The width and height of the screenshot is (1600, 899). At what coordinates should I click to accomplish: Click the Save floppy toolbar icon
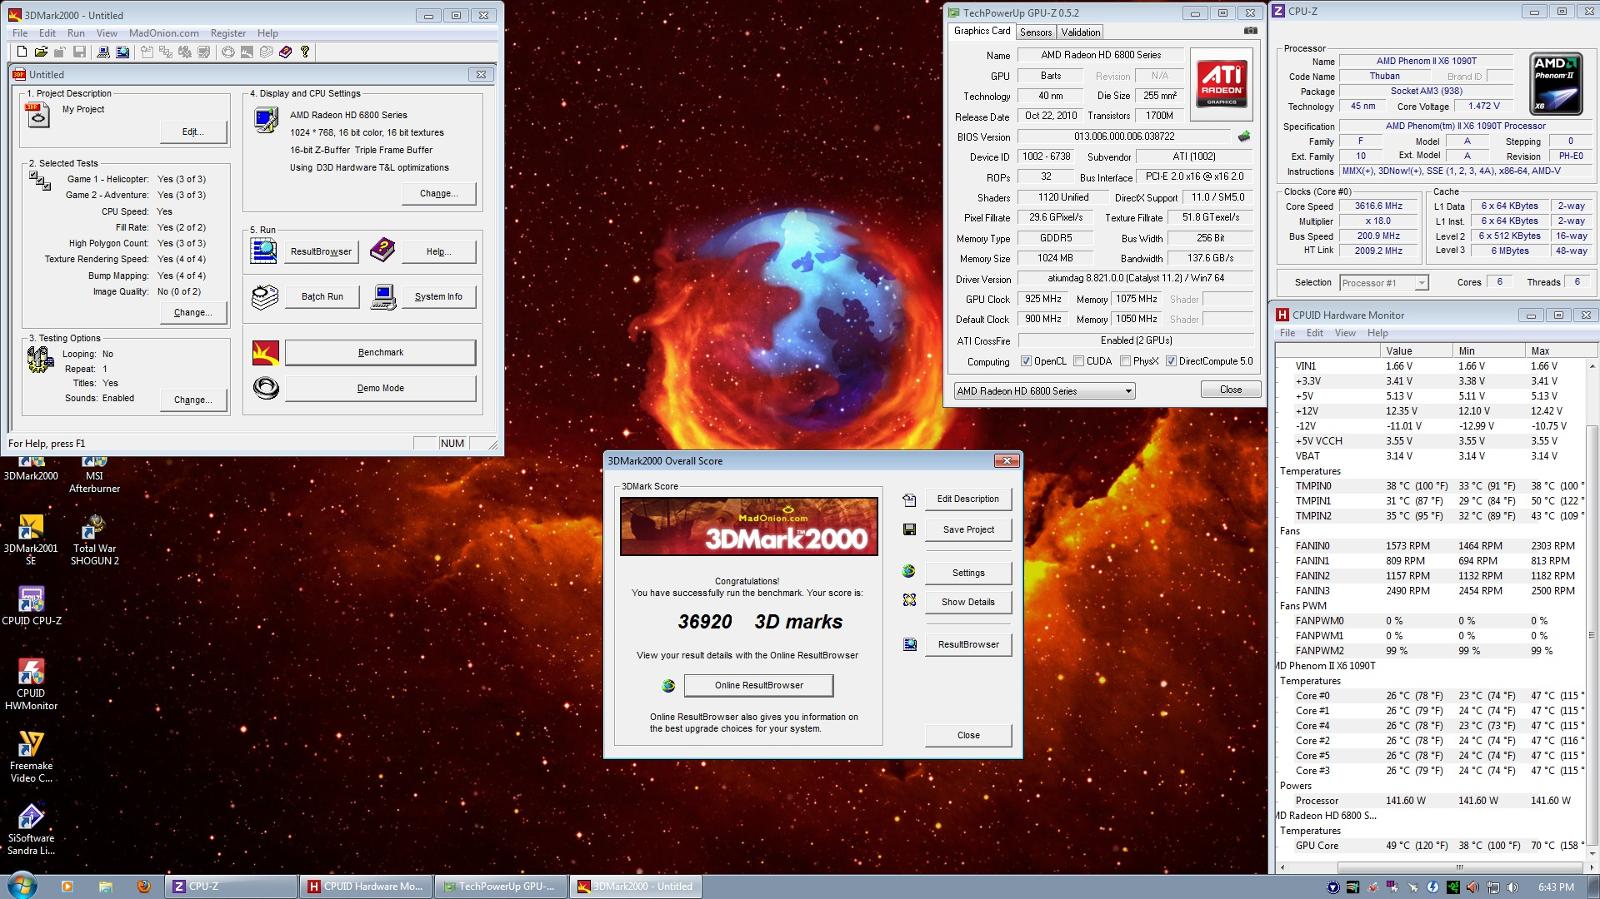[79, 51]
